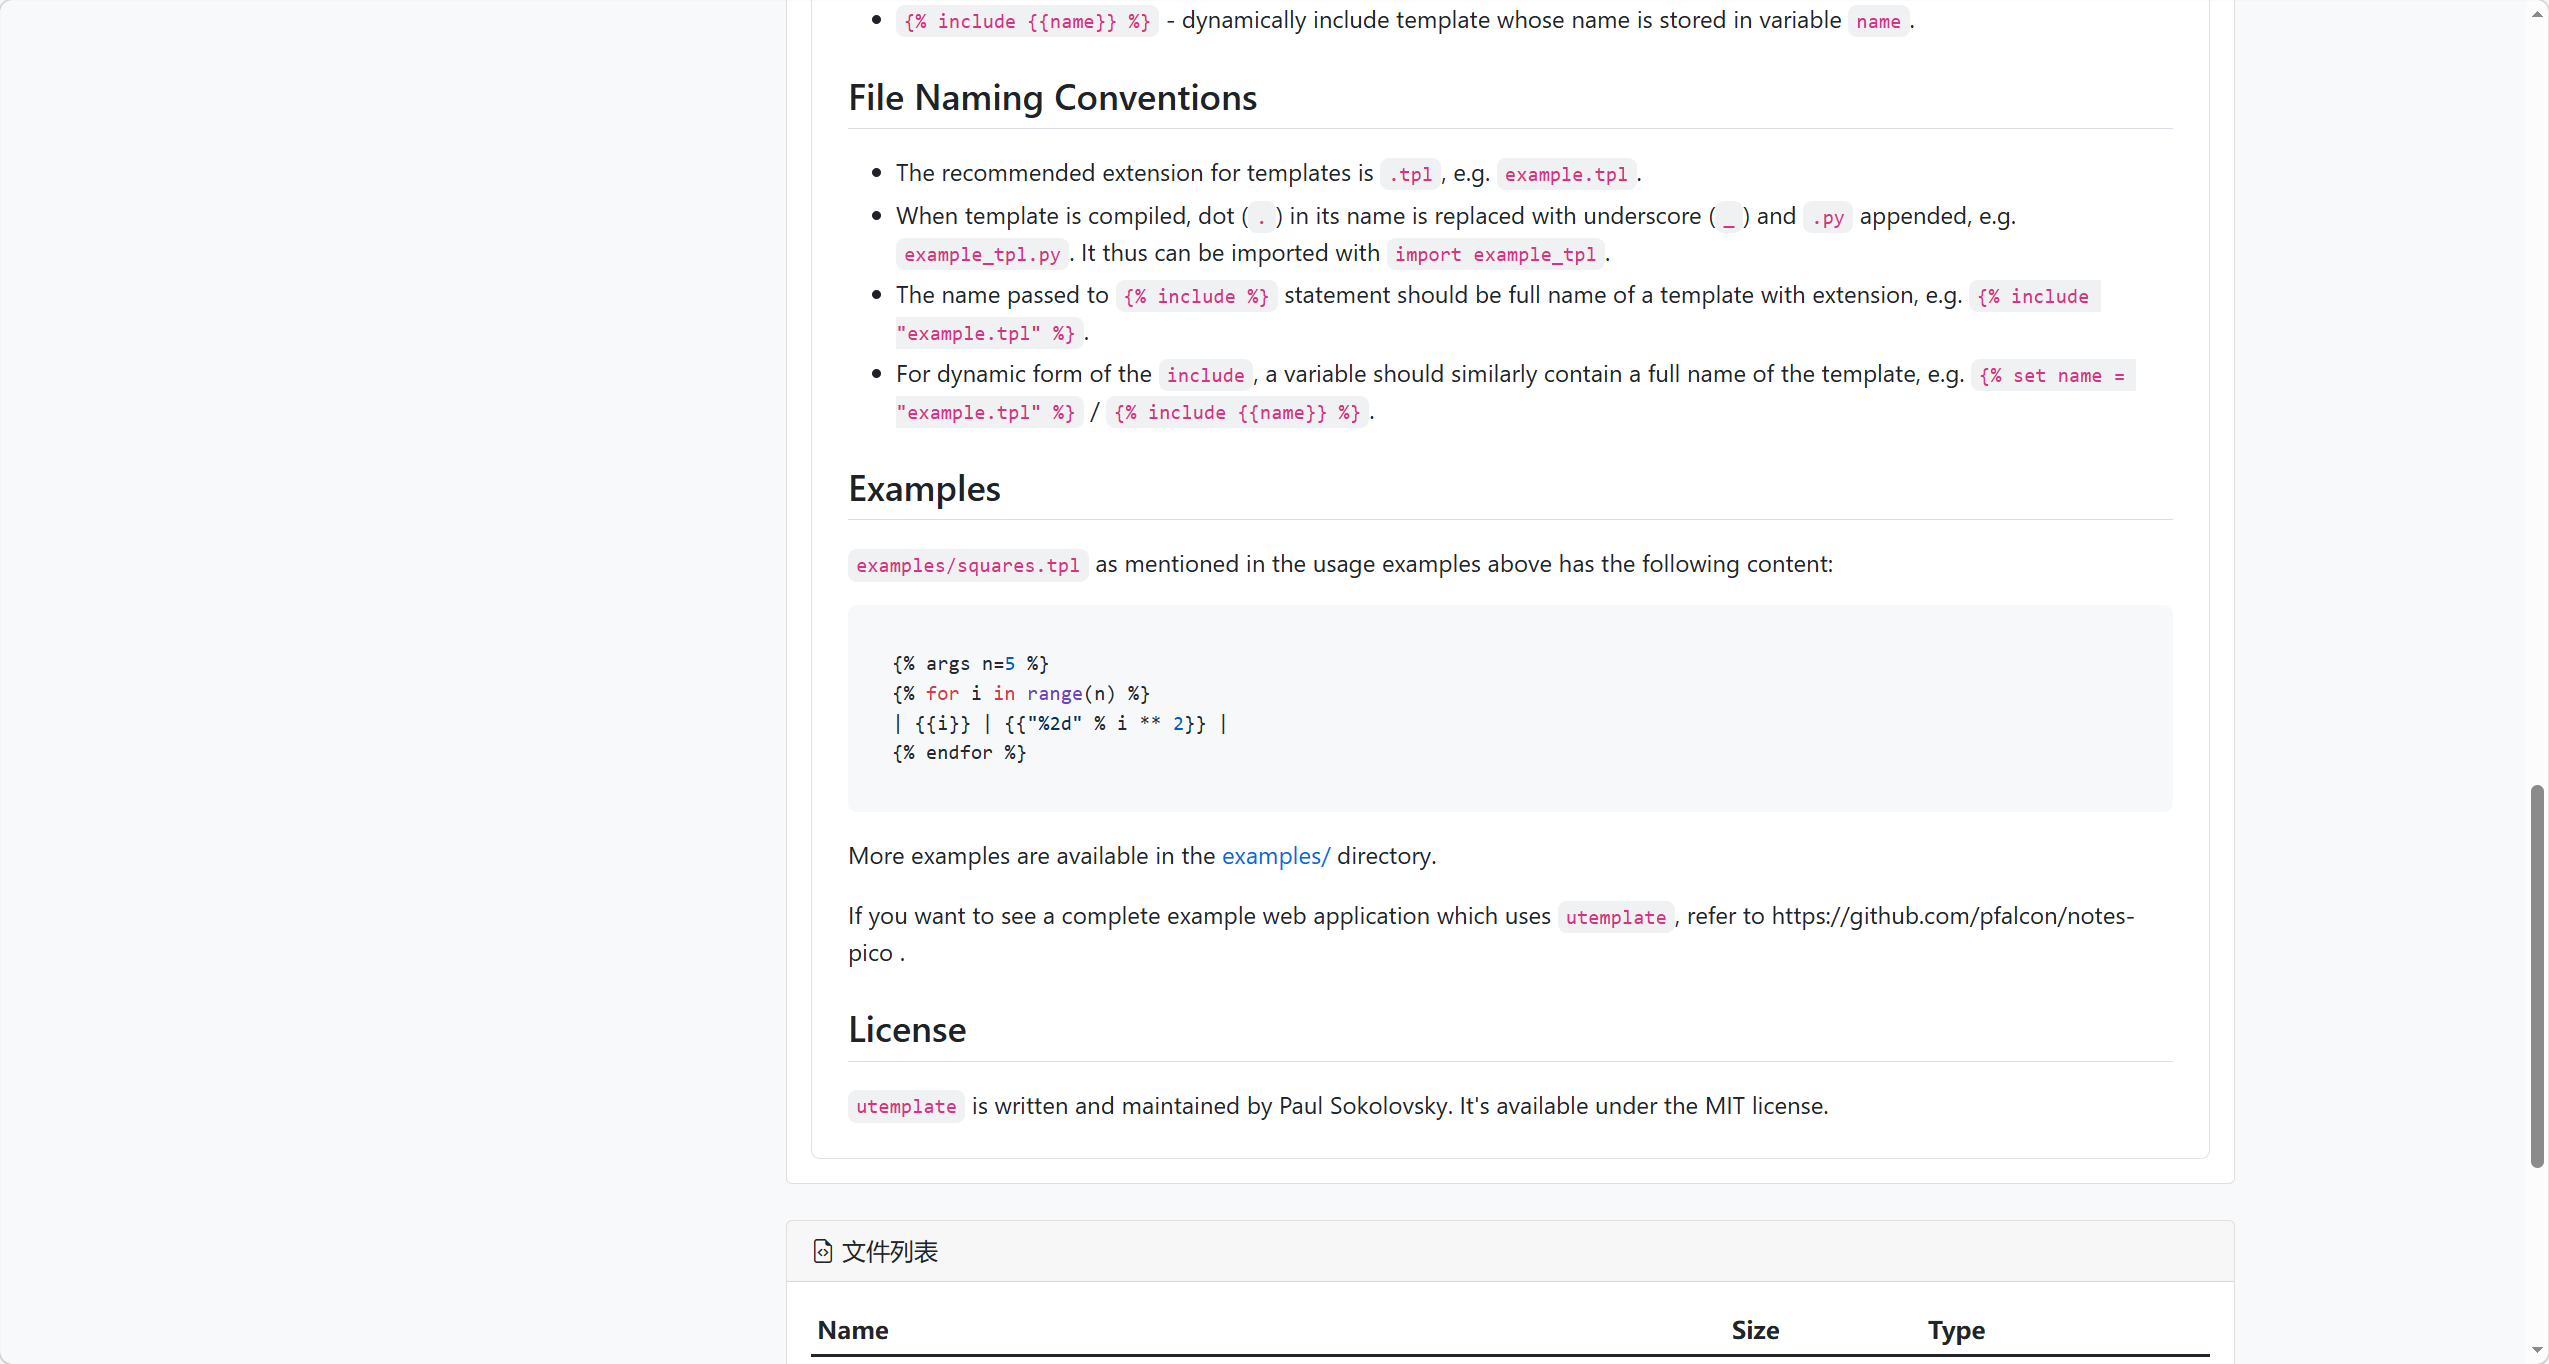Open the examples/ directory link
2549x1364 pixels.
click(1275, 856)
